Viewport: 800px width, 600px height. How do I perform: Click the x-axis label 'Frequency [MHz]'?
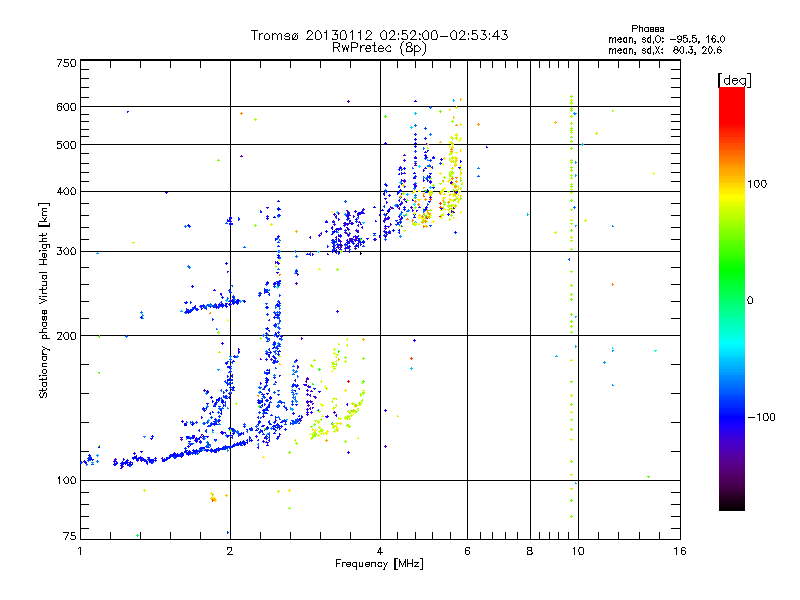[379, 564]
